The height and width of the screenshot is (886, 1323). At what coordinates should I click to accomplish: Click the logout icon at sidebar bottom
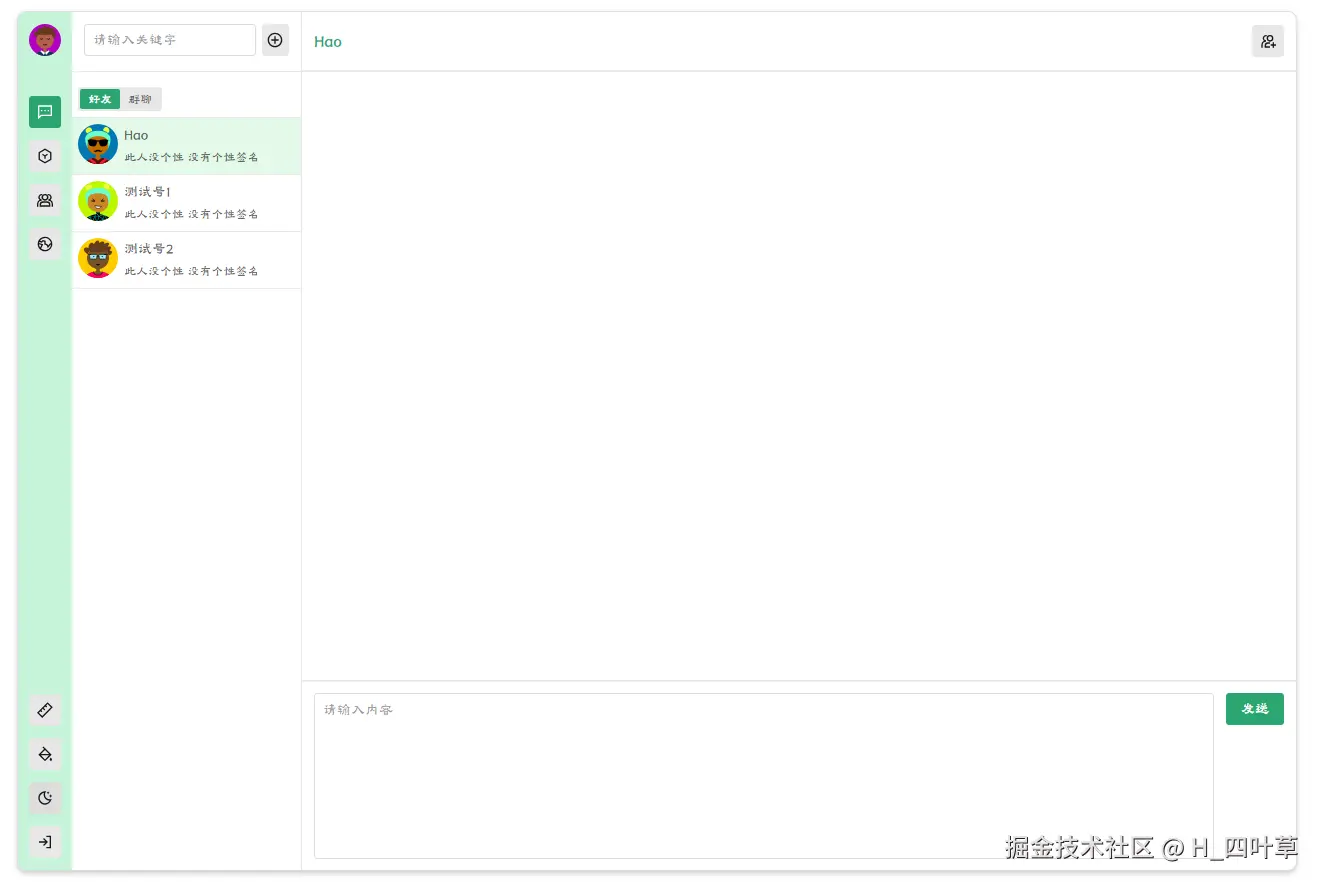tap(44, 842)
